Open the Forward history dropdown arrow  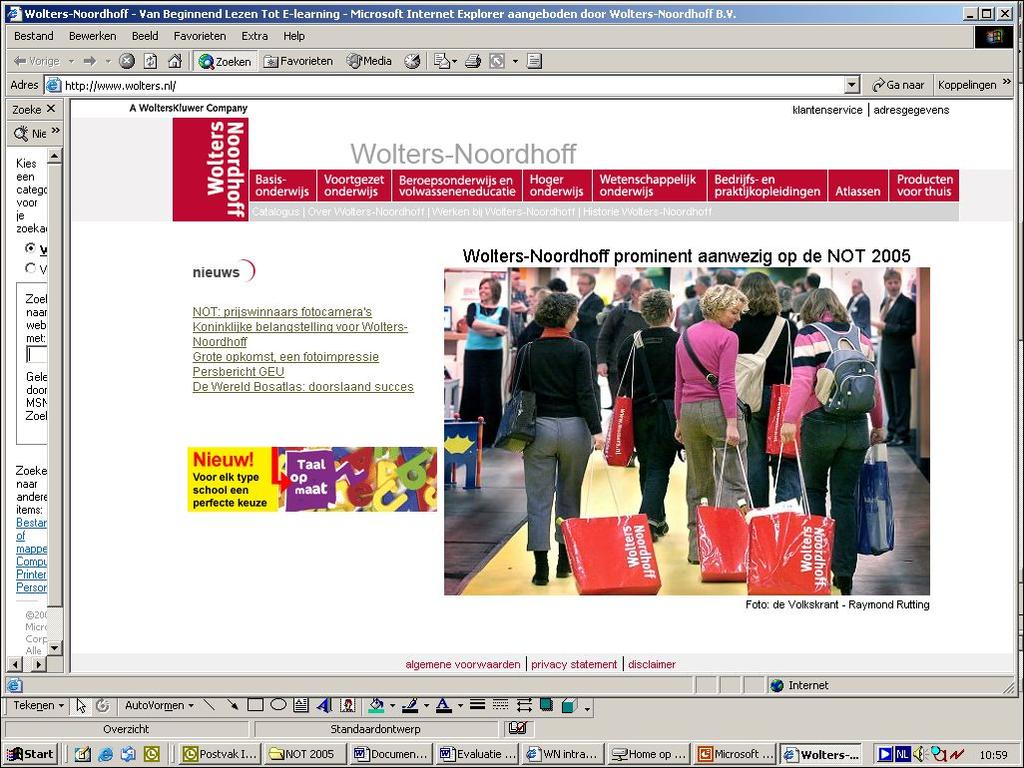pos(108,61)
